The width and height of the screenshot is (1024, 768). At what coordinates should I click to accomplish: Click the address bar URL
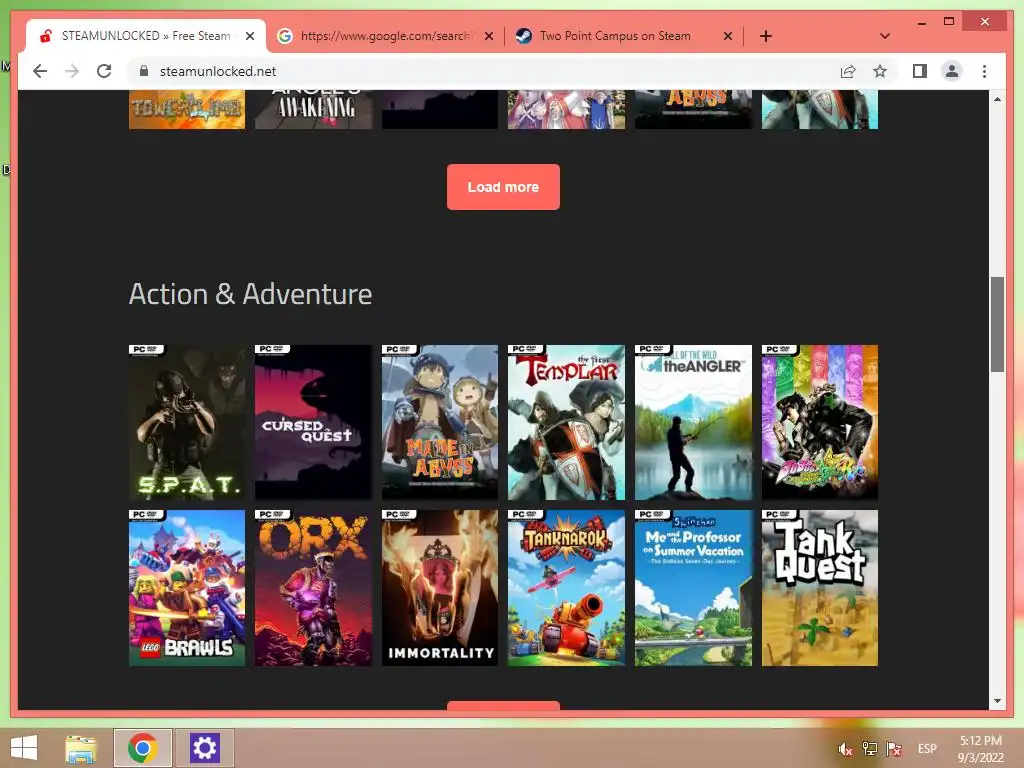[x=217, y=71]
